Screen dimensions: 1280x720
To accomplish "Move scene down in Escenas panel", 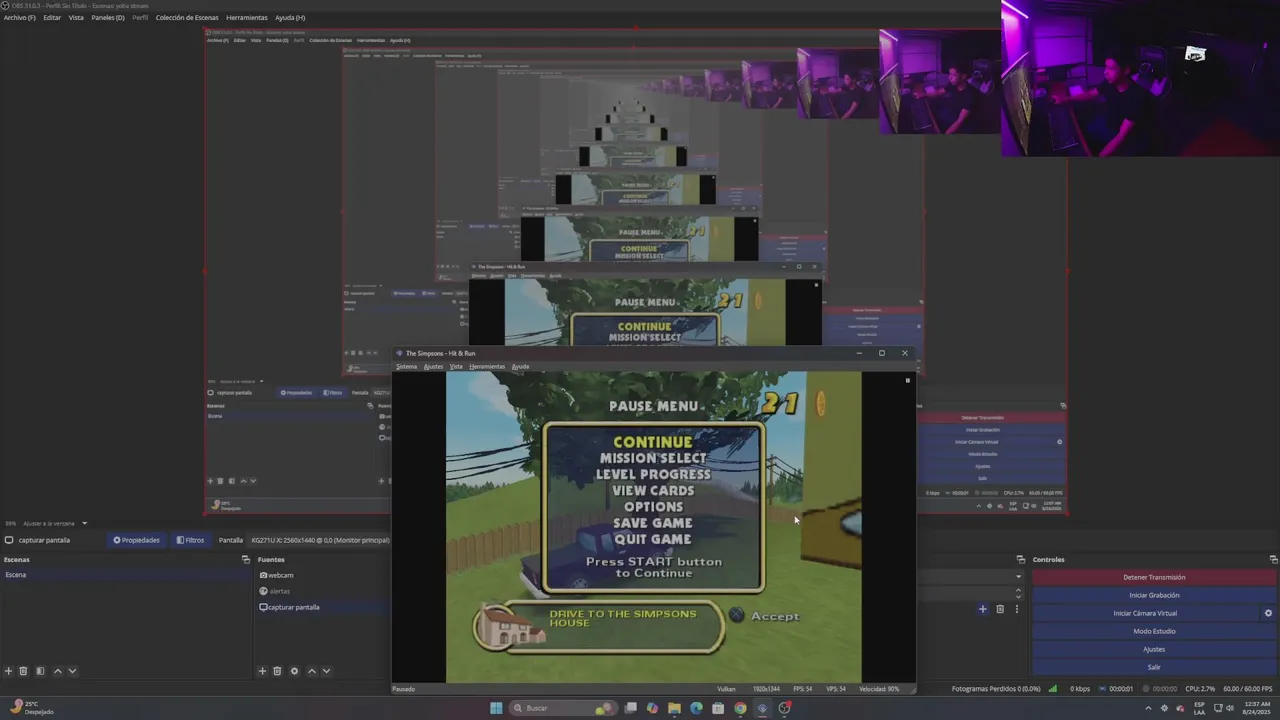I will (72, 671).
